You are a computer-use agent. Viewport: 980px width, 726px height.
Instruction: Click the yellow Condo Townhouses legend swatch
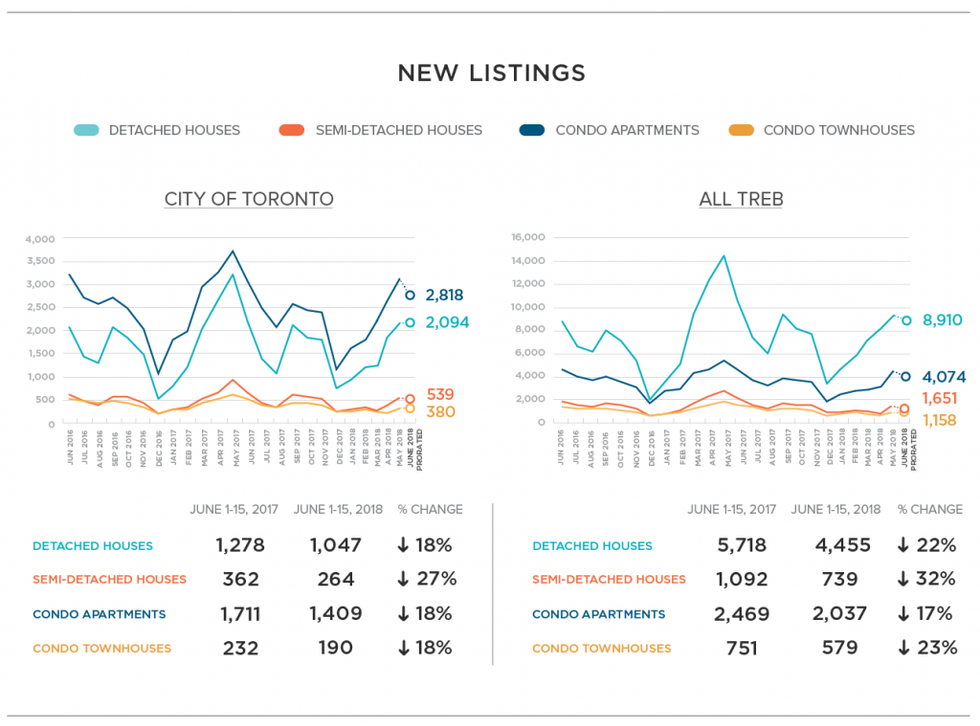741,130
